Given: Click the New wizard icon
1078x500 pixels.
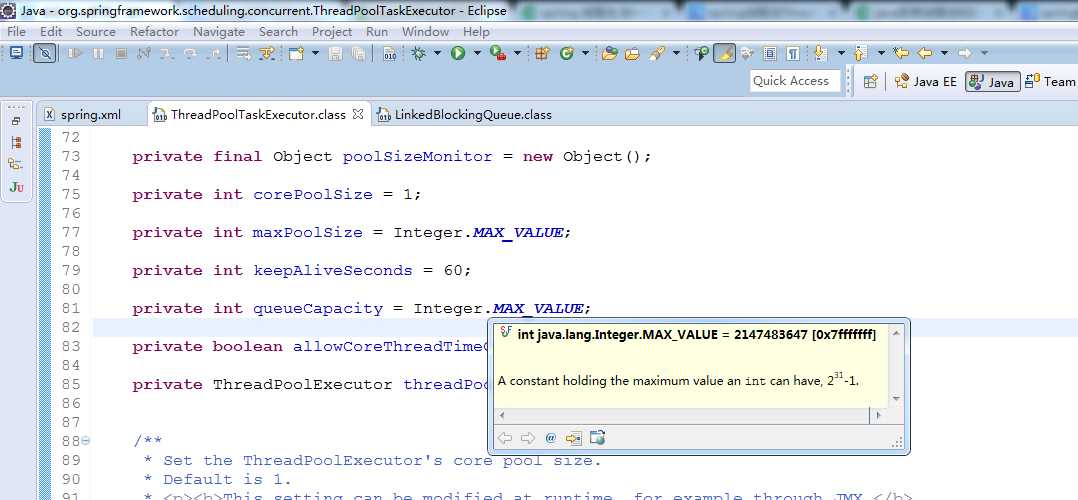Looking at the screenshot, I should pyautogui.click(x=296, y=53).
